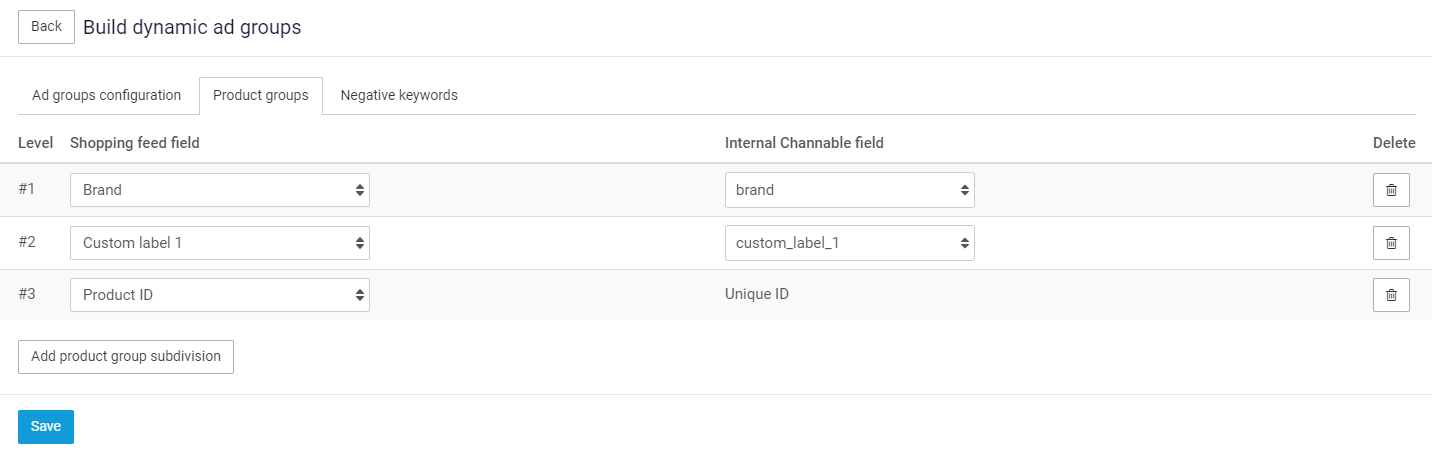The height and width of the screenshot is (457, 1432).
Task: Open the internal field dropdown showing brand
Action: coord(849,190)
